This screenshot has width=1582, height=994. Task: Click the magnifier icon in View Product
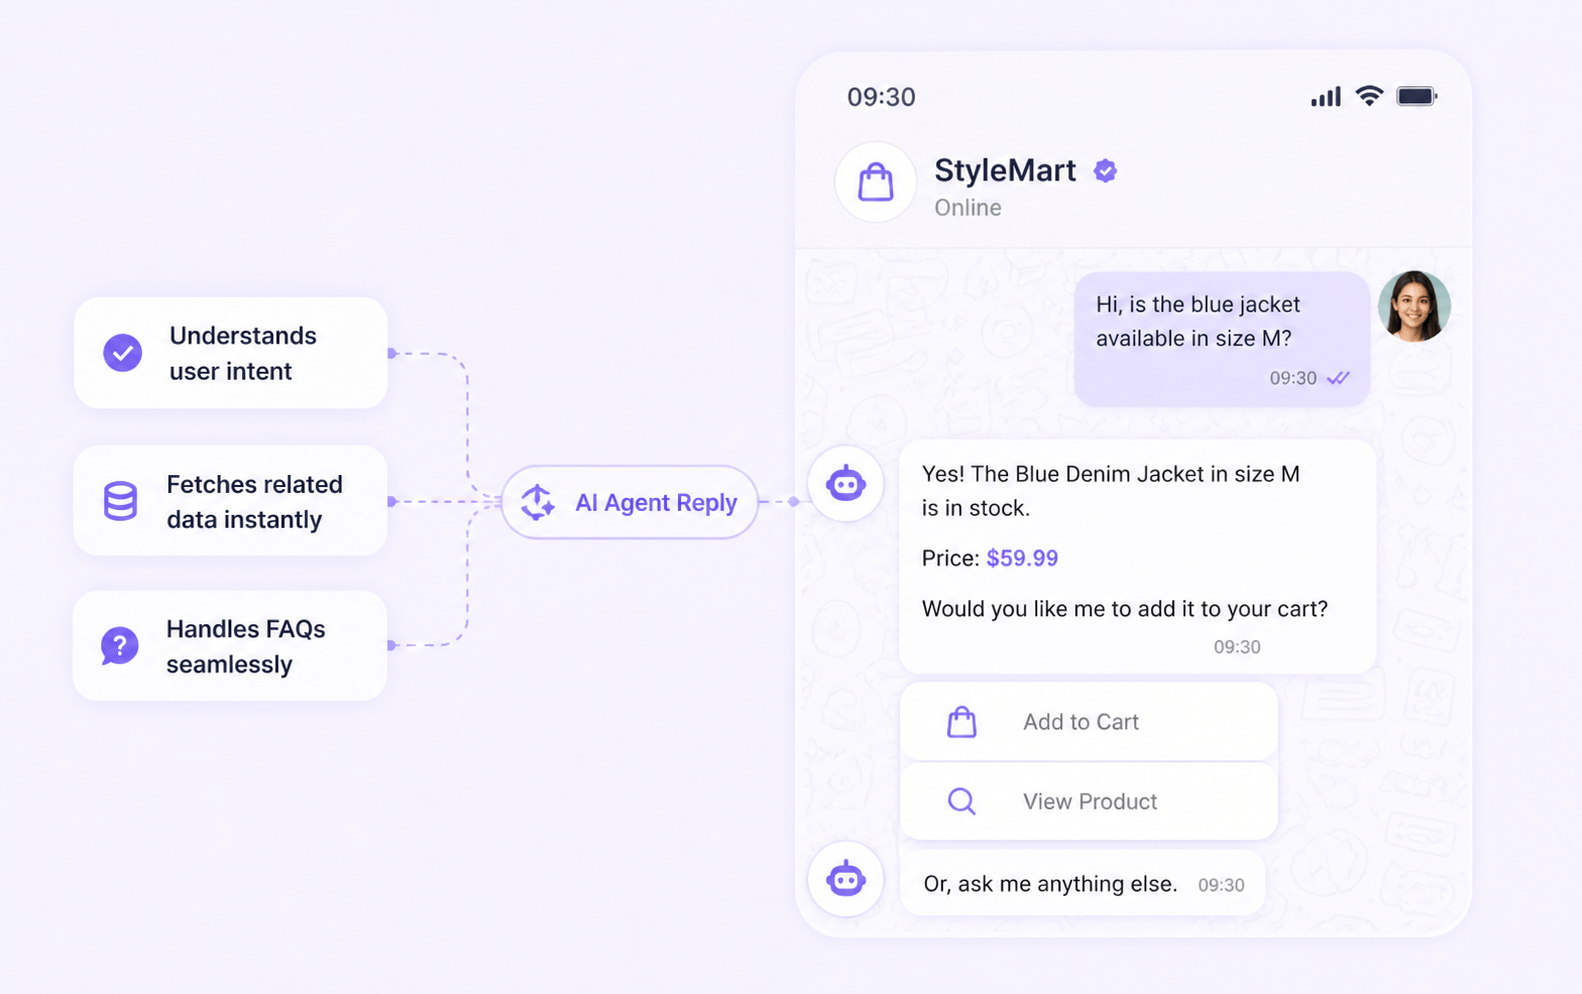point(961,801)
